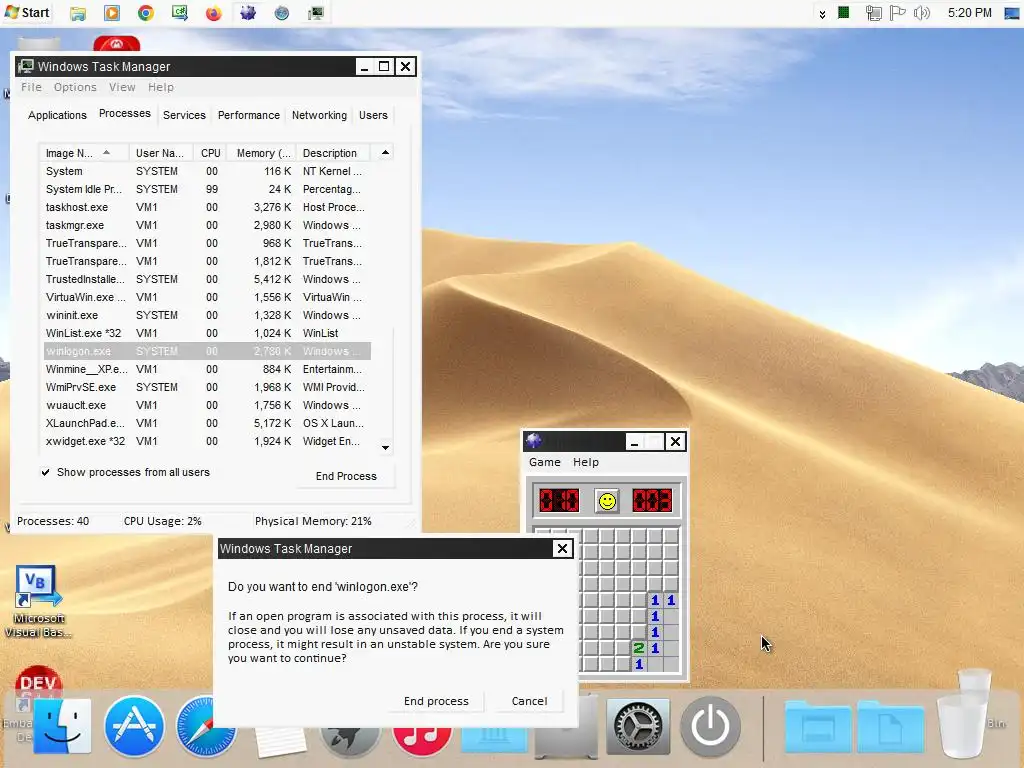1024x768 pixels.
Task: Open System Preferences gear in the dock
Action: [x=638, y=726]
